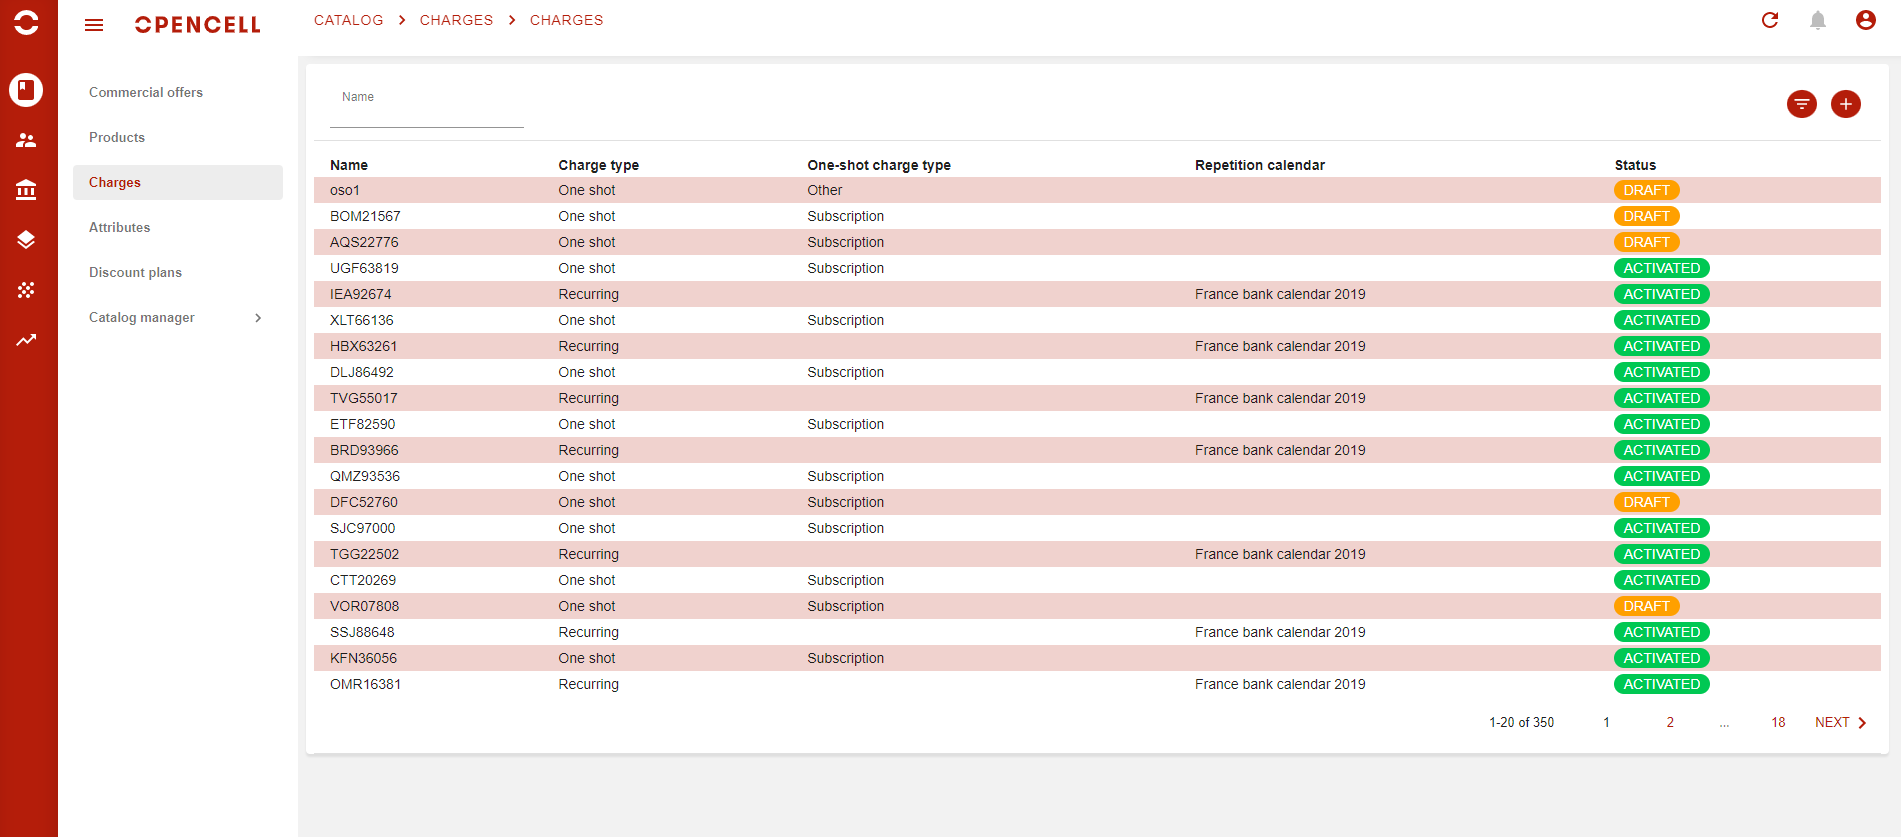Image resolution: width=1901 pixels, height=837 pixels.
Task: Refresh the page with reload icon
Action: point(1770,20)
